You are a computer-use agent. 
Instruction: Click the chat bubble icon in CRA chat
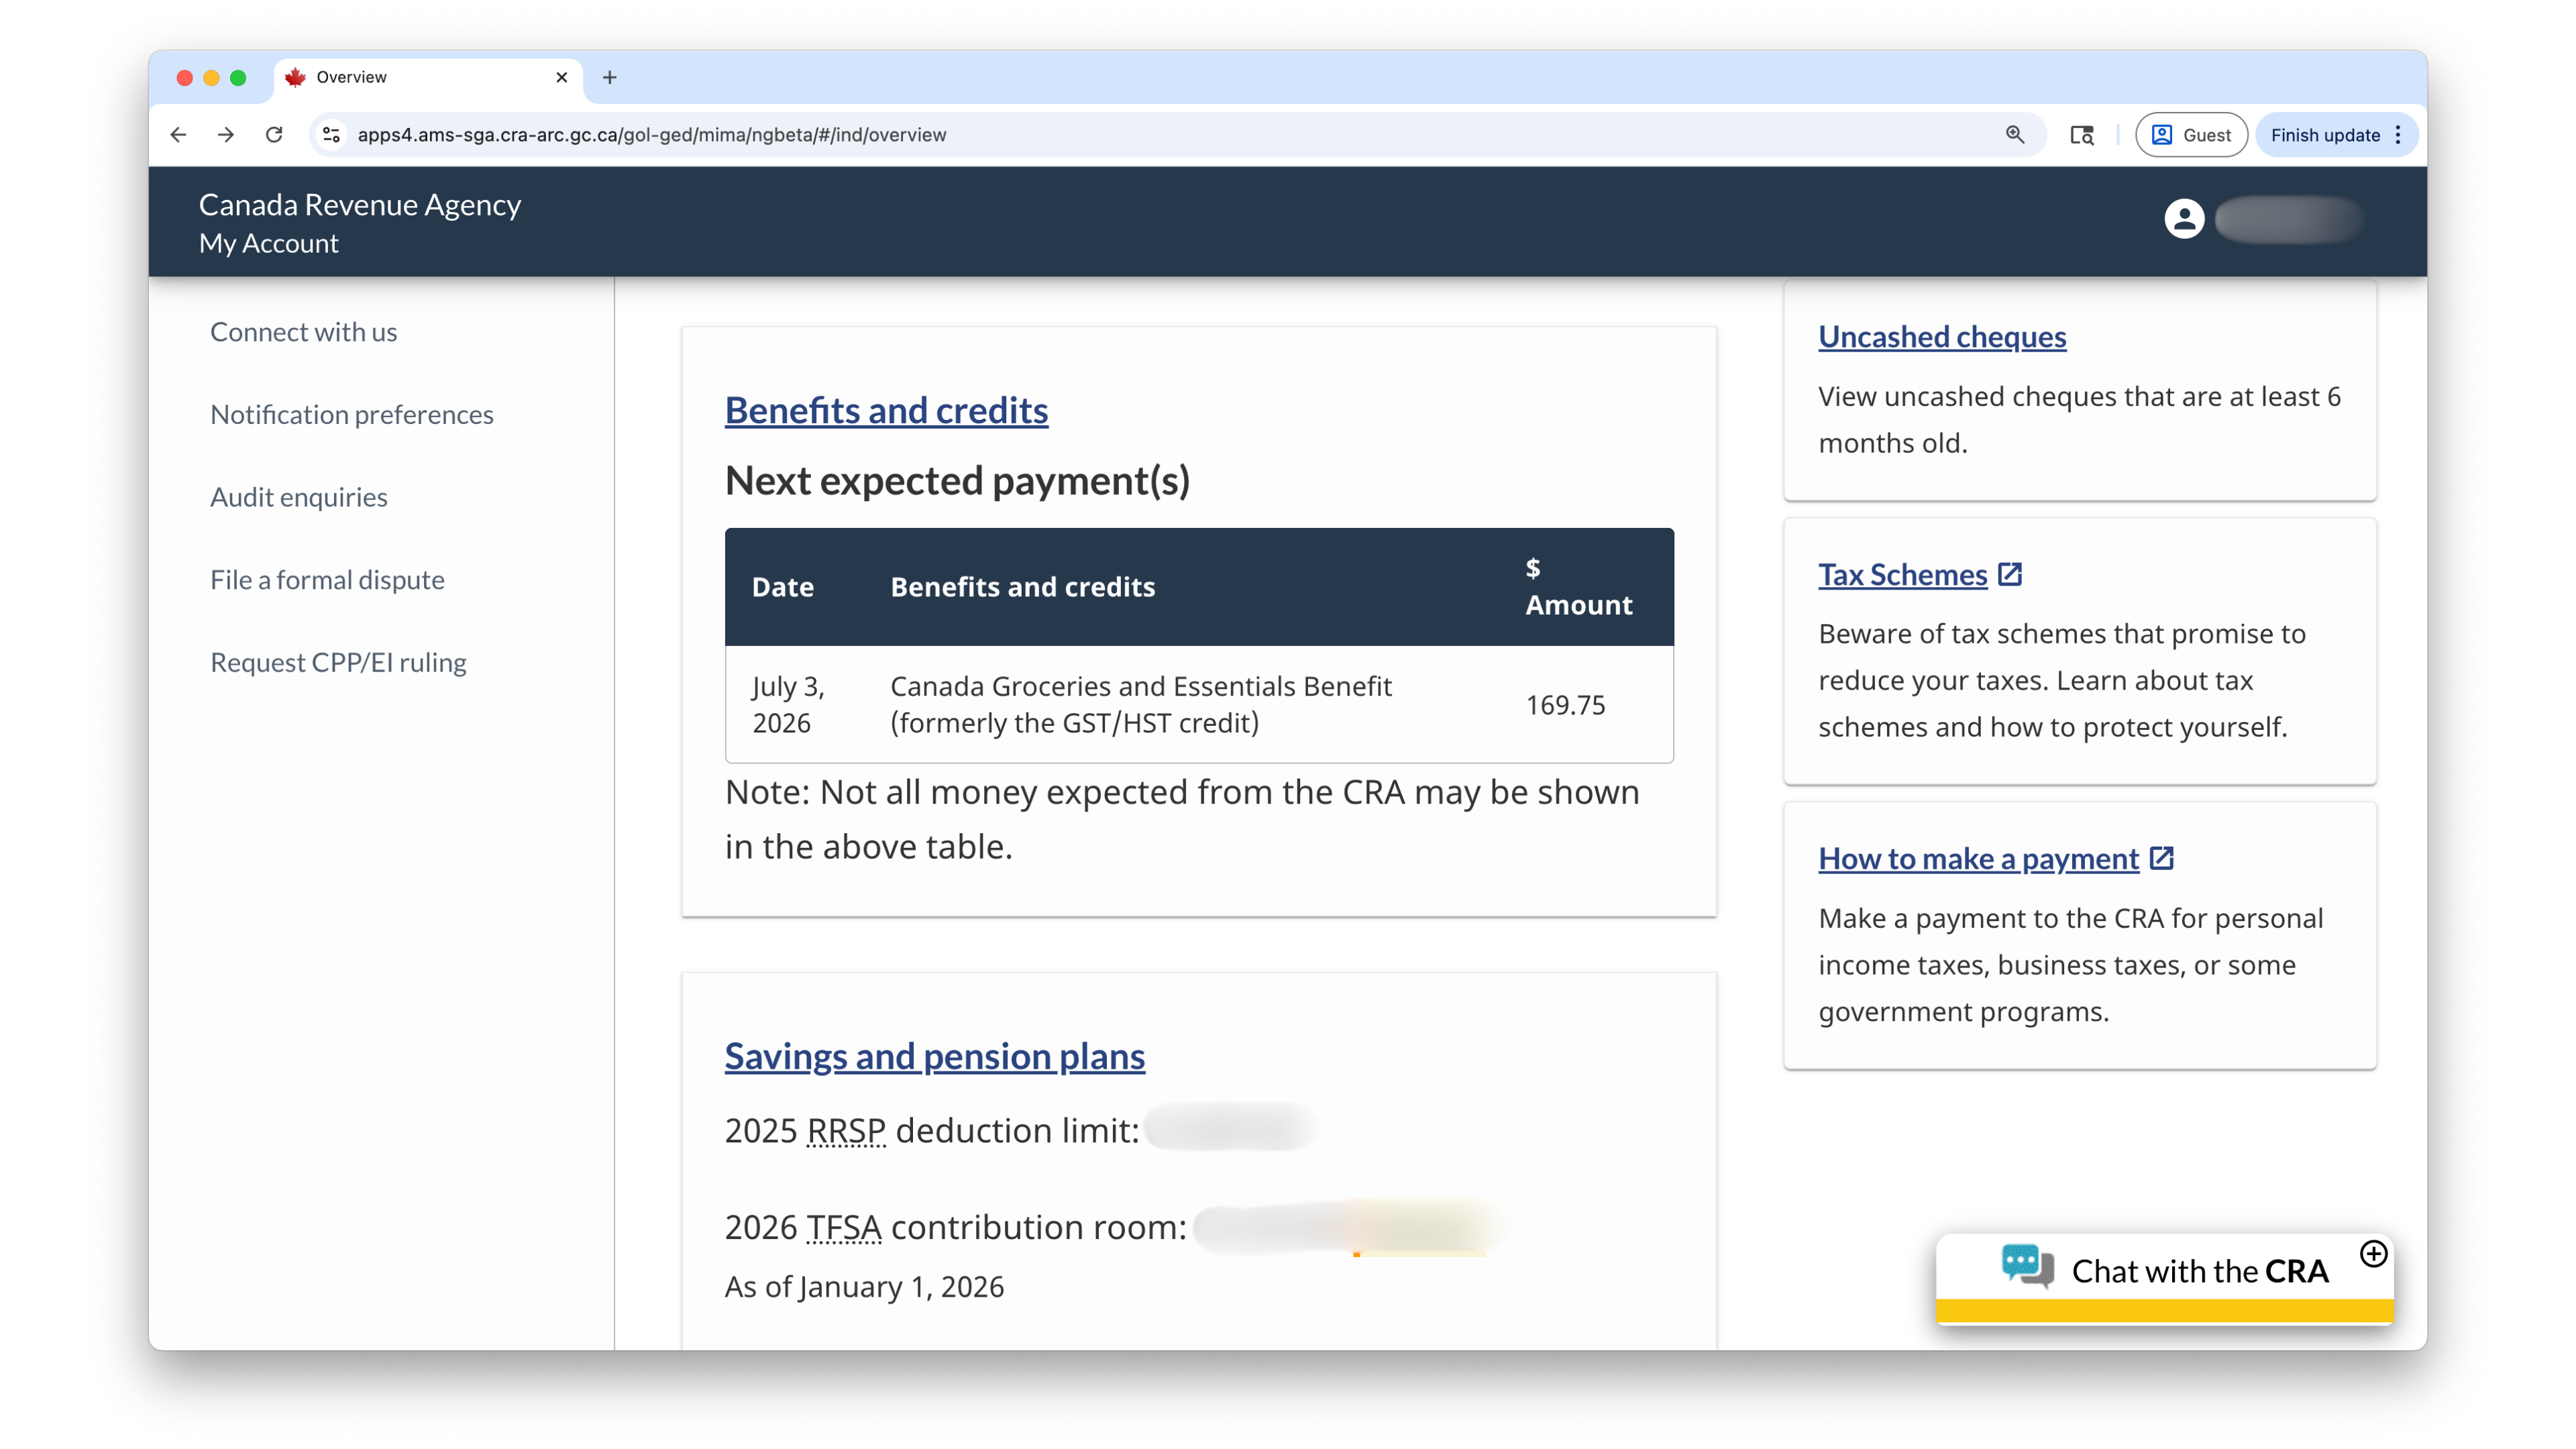point(2027,1266)
